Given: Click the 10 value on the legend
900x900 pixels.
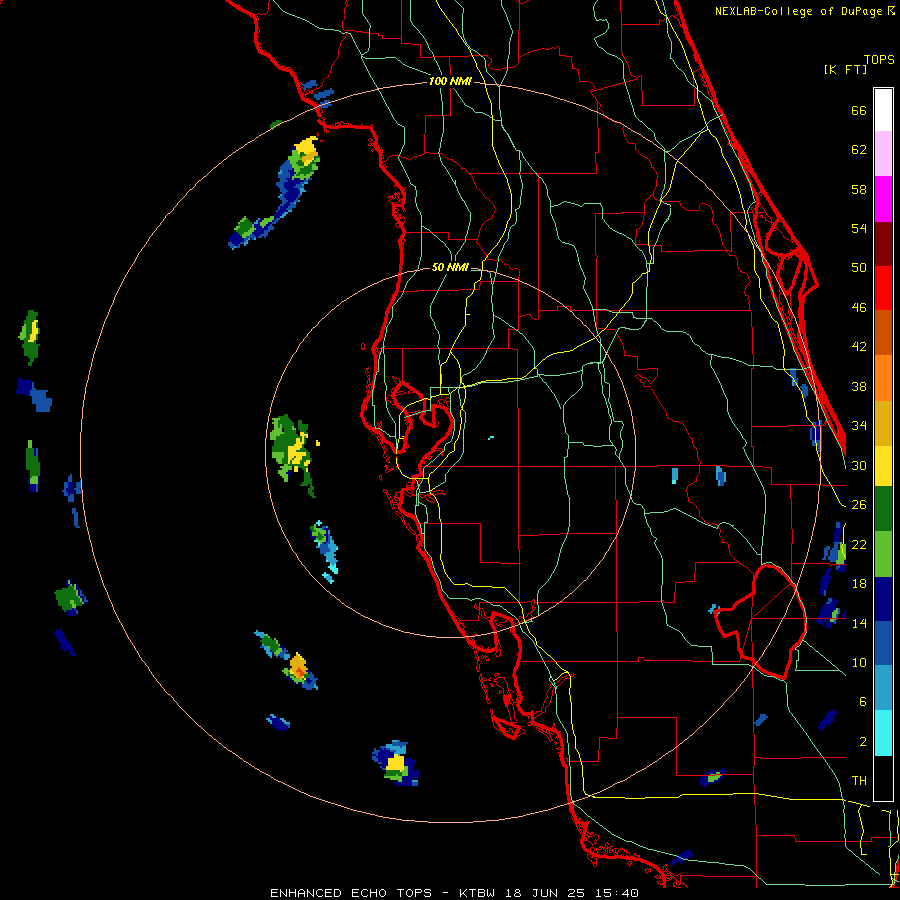Looking at the screenshot, I should (x=859, y=662).
